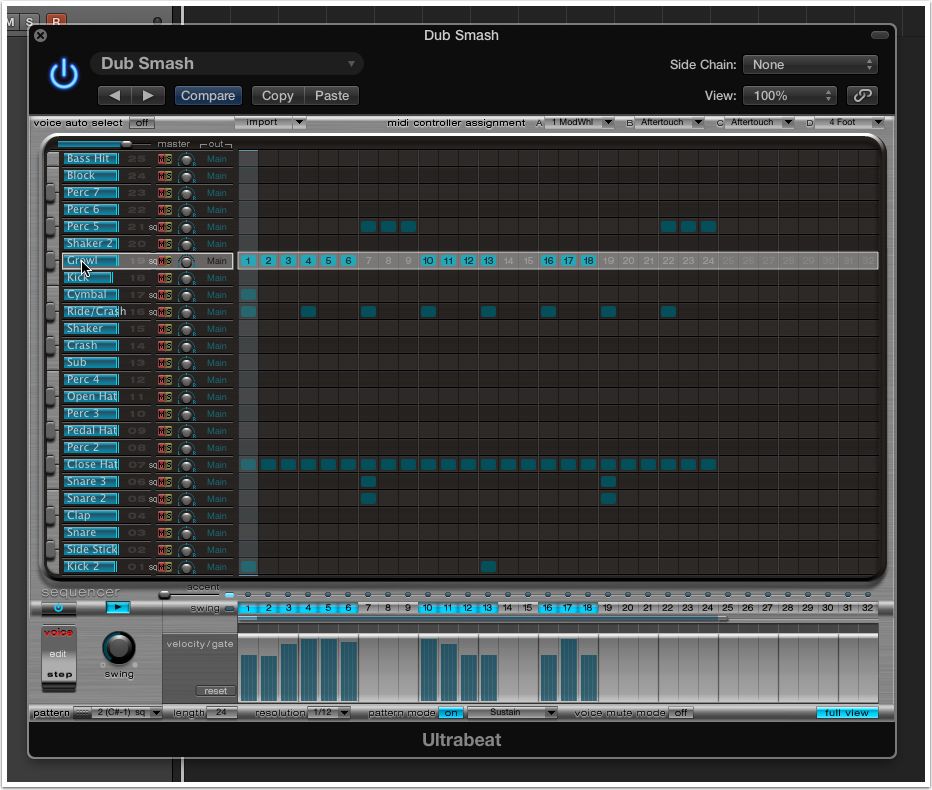This screenshot has height=790, width=932.
Task: Open the Dub Smash preset dropdown
Action: (x=226, y=64)
